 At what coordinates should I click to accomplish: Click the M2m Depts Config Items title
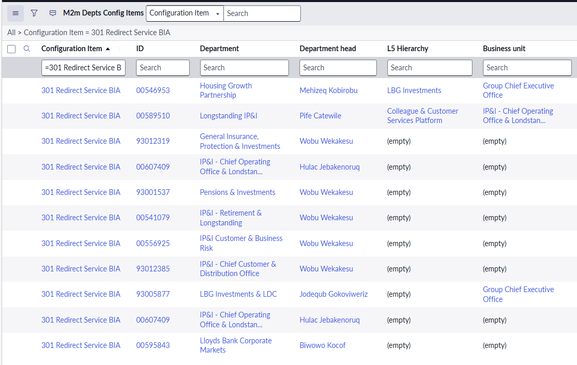(x=103, y=13)
